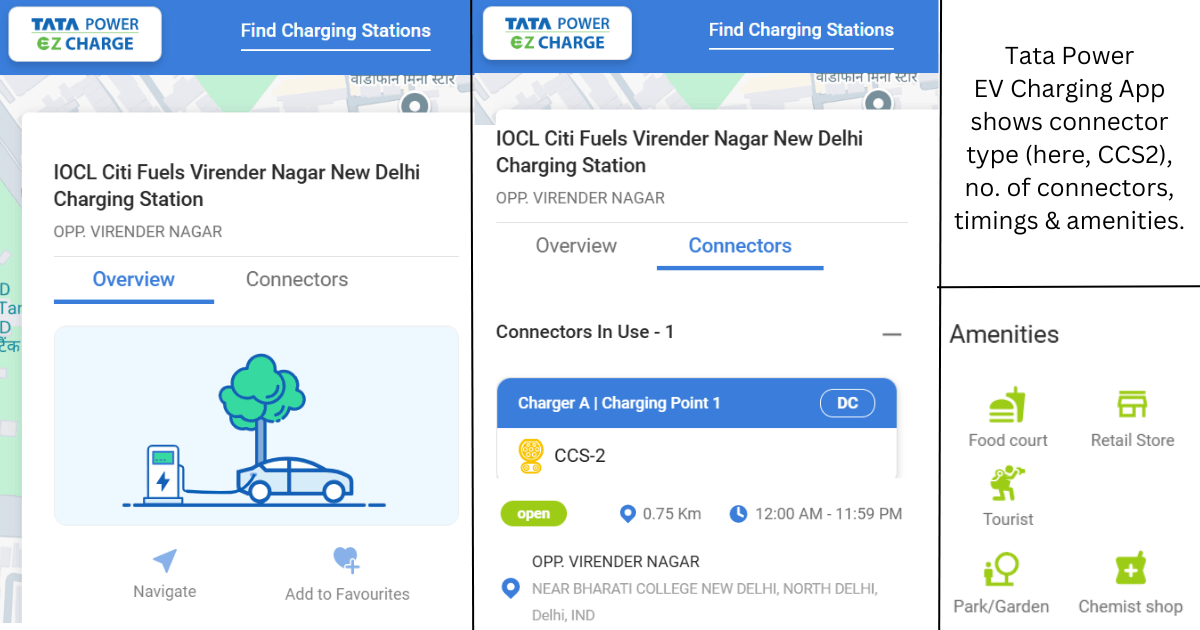
Task: Click the clock icon beside opening hours
Action: click(x=738, y=514)
